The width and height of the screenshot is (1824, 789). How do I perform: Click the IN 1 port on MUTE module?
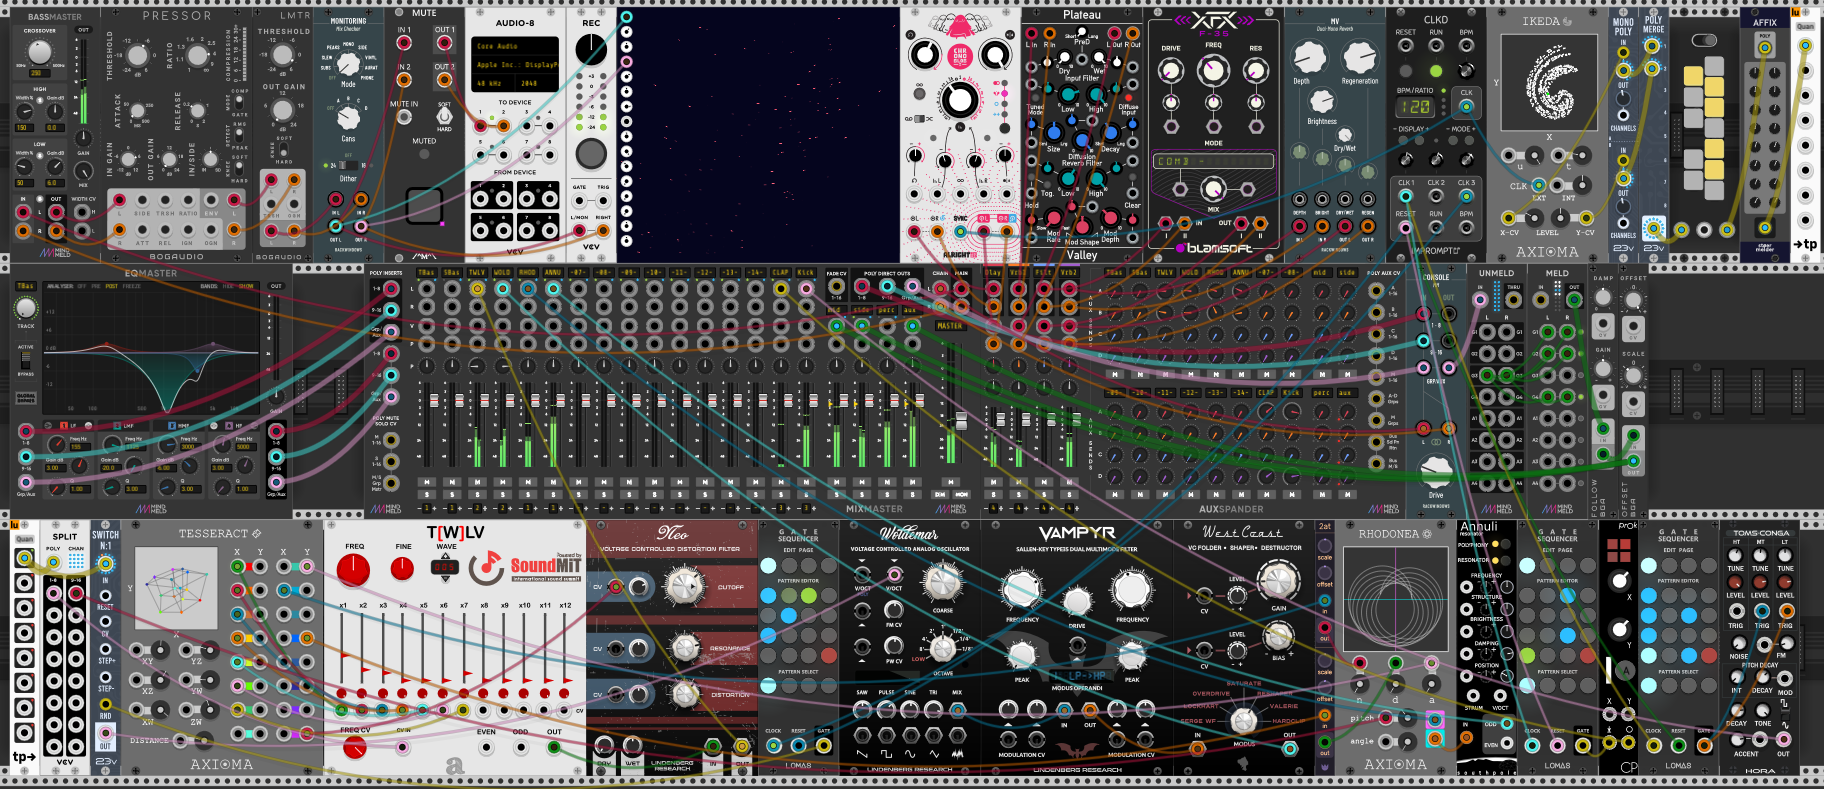(404, 43)
